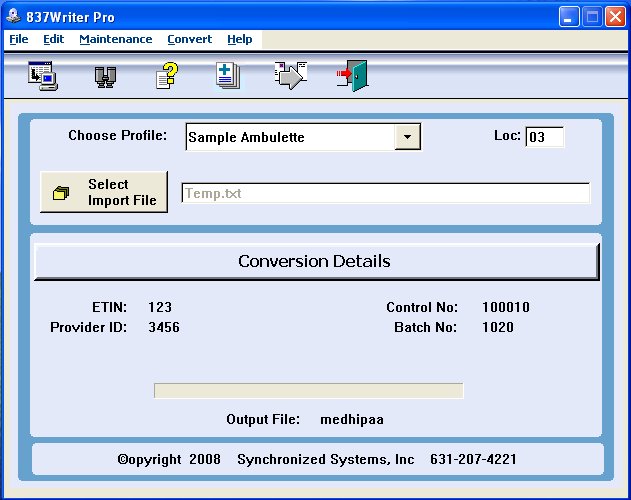
Task: Click the add new document icon
Action: [228, 75]
